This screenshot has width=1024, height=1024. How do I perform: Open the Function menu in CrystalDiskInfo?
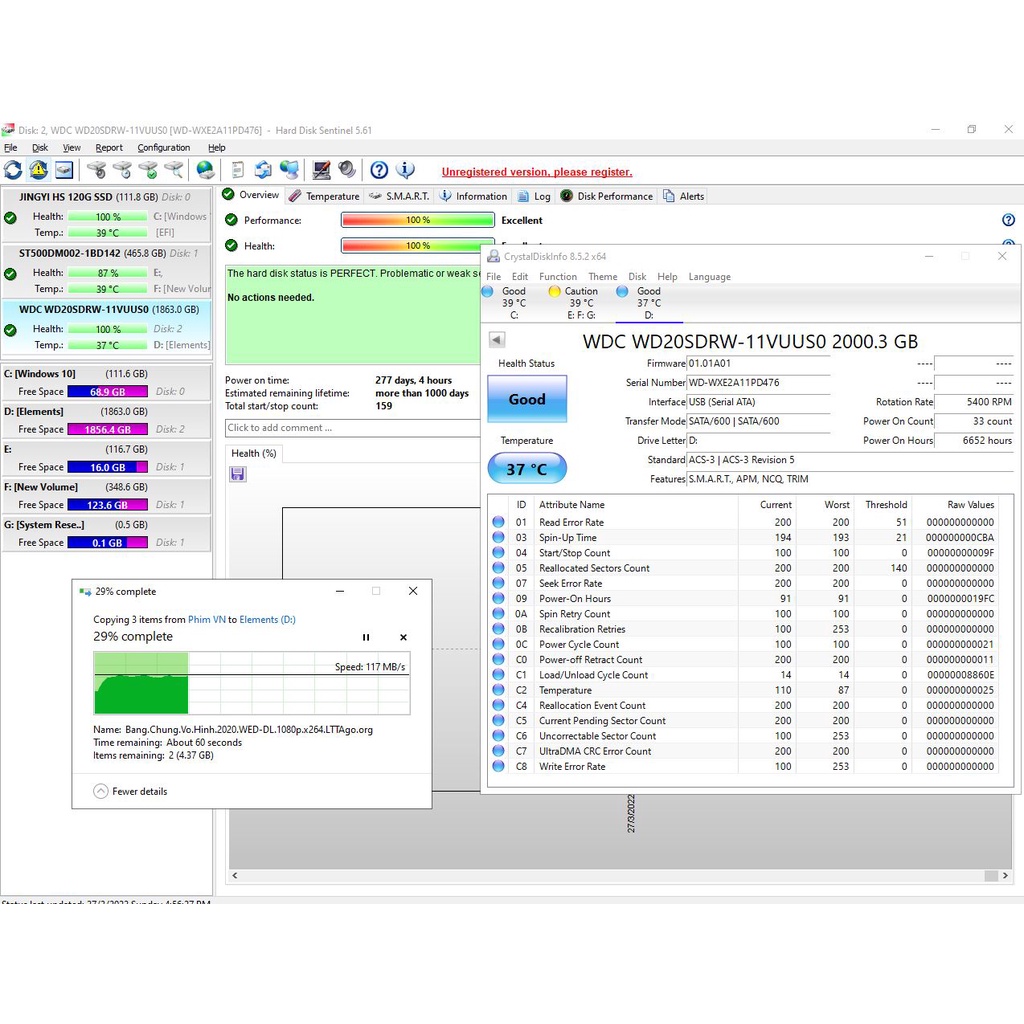point(557,277)
